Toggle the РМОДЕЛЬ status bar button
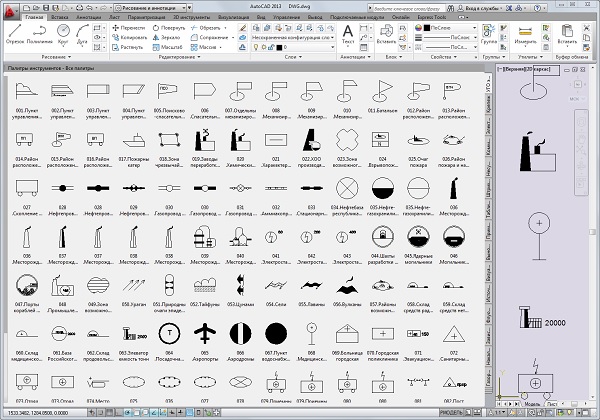The image size is (600, 420). click(452, 413)
